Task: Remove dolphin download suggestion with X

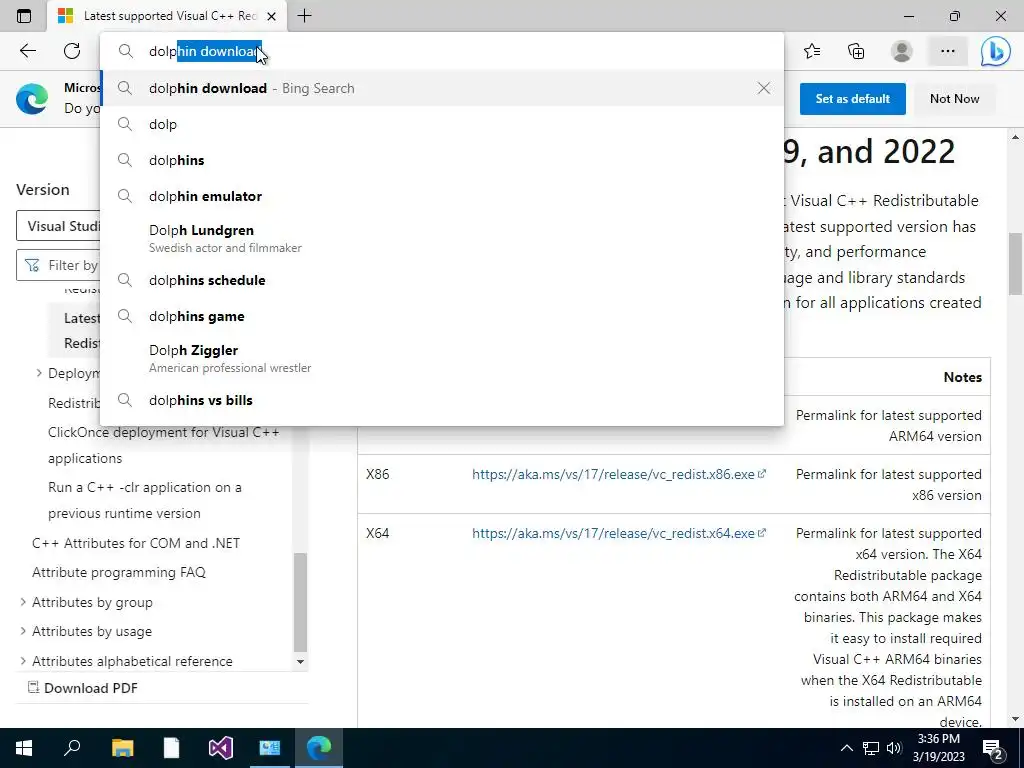Action: pos(763,88)
